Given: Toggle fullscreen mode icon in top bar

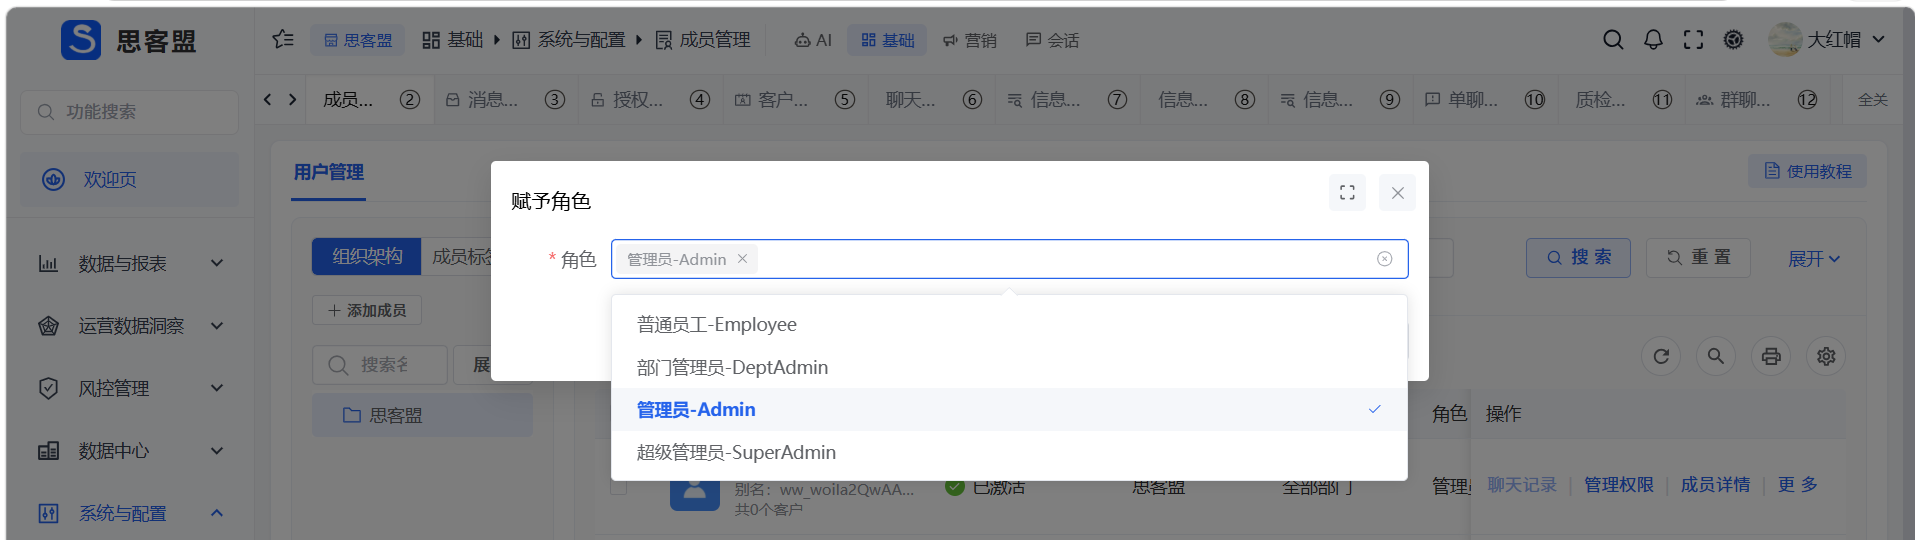Looking at the screenshot, I should pyautogui.click(x=1693, y=40).
